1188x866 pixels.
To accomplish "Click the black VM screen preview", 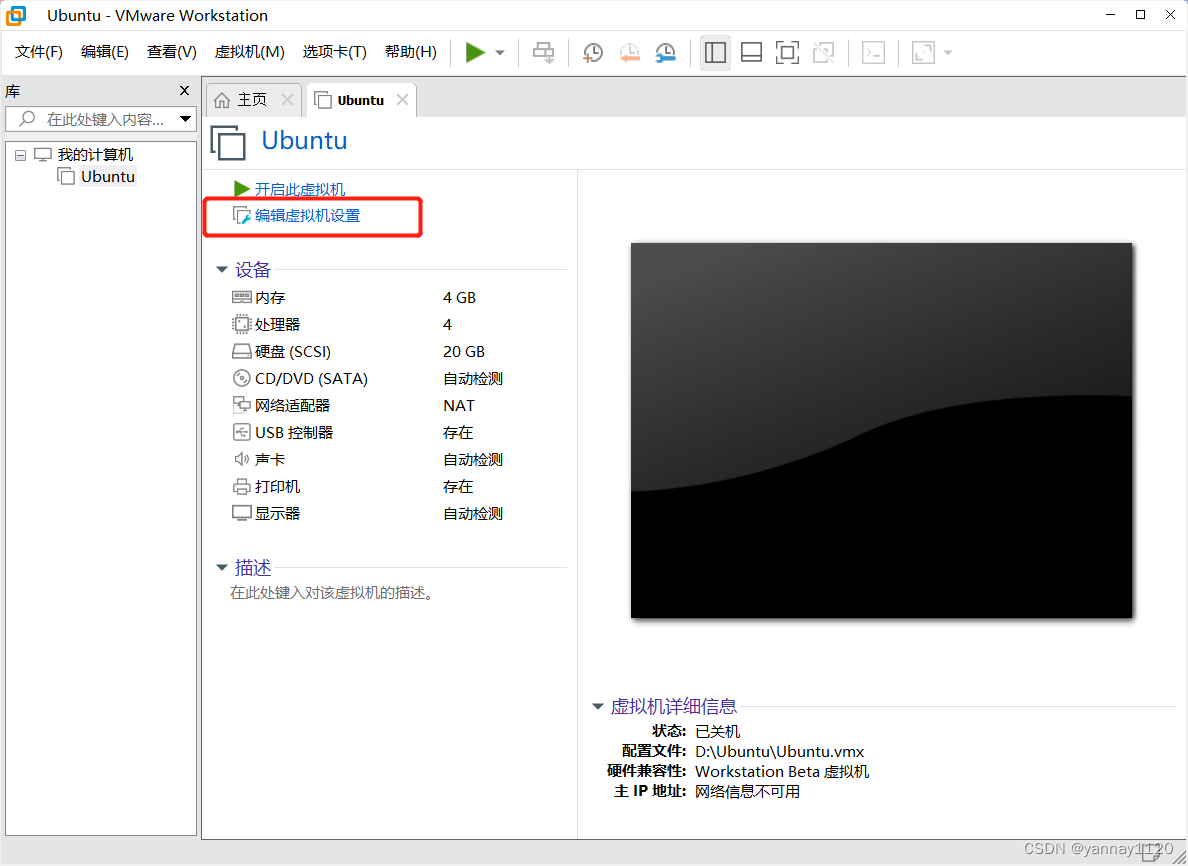I will click(881, 430).
